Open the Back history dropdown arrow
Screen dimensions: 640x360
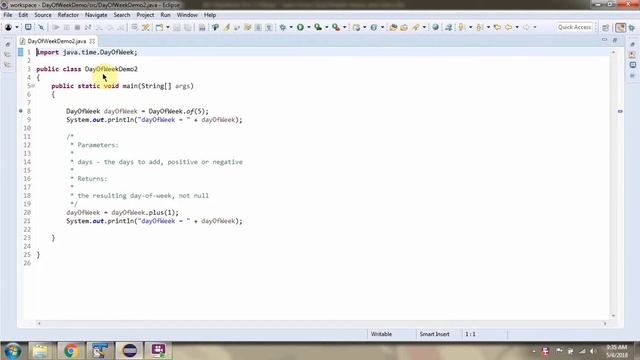pos(517,27)
